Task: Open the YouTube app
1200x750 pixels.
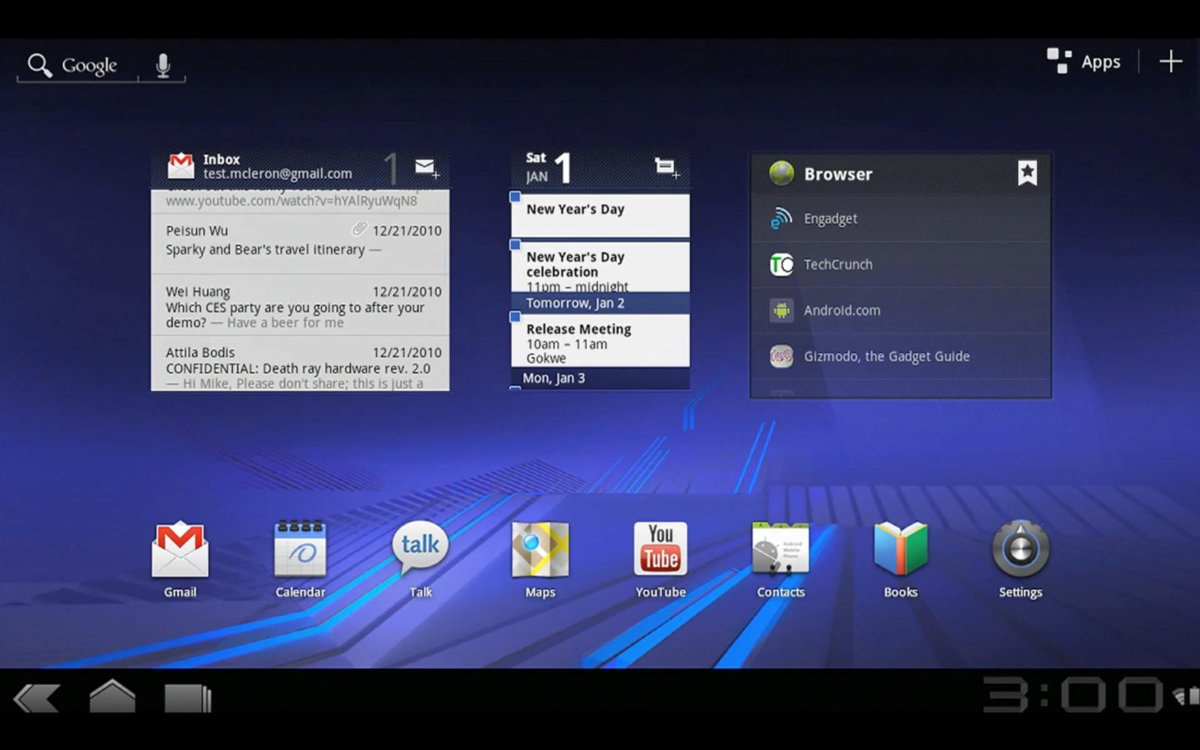Action: 660,551
